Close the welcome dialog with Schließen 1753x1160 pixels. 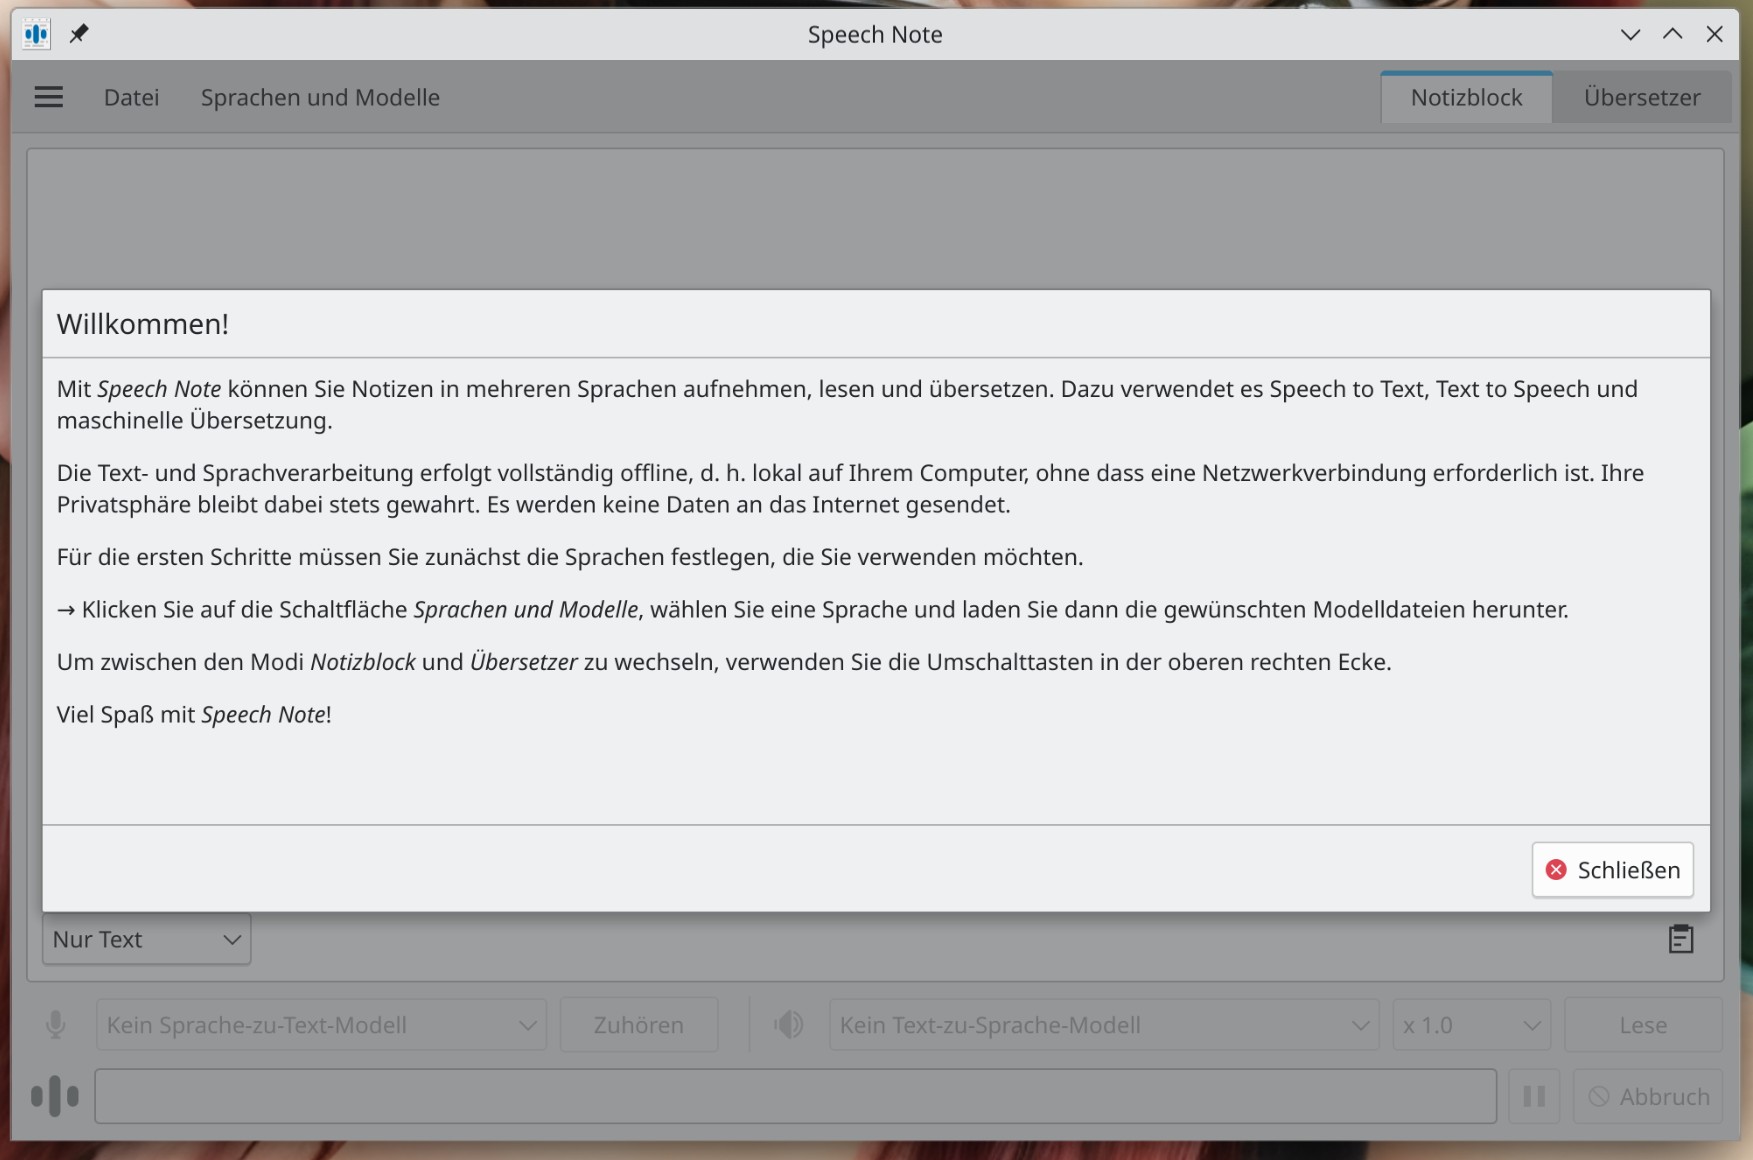click(1612, 870)
